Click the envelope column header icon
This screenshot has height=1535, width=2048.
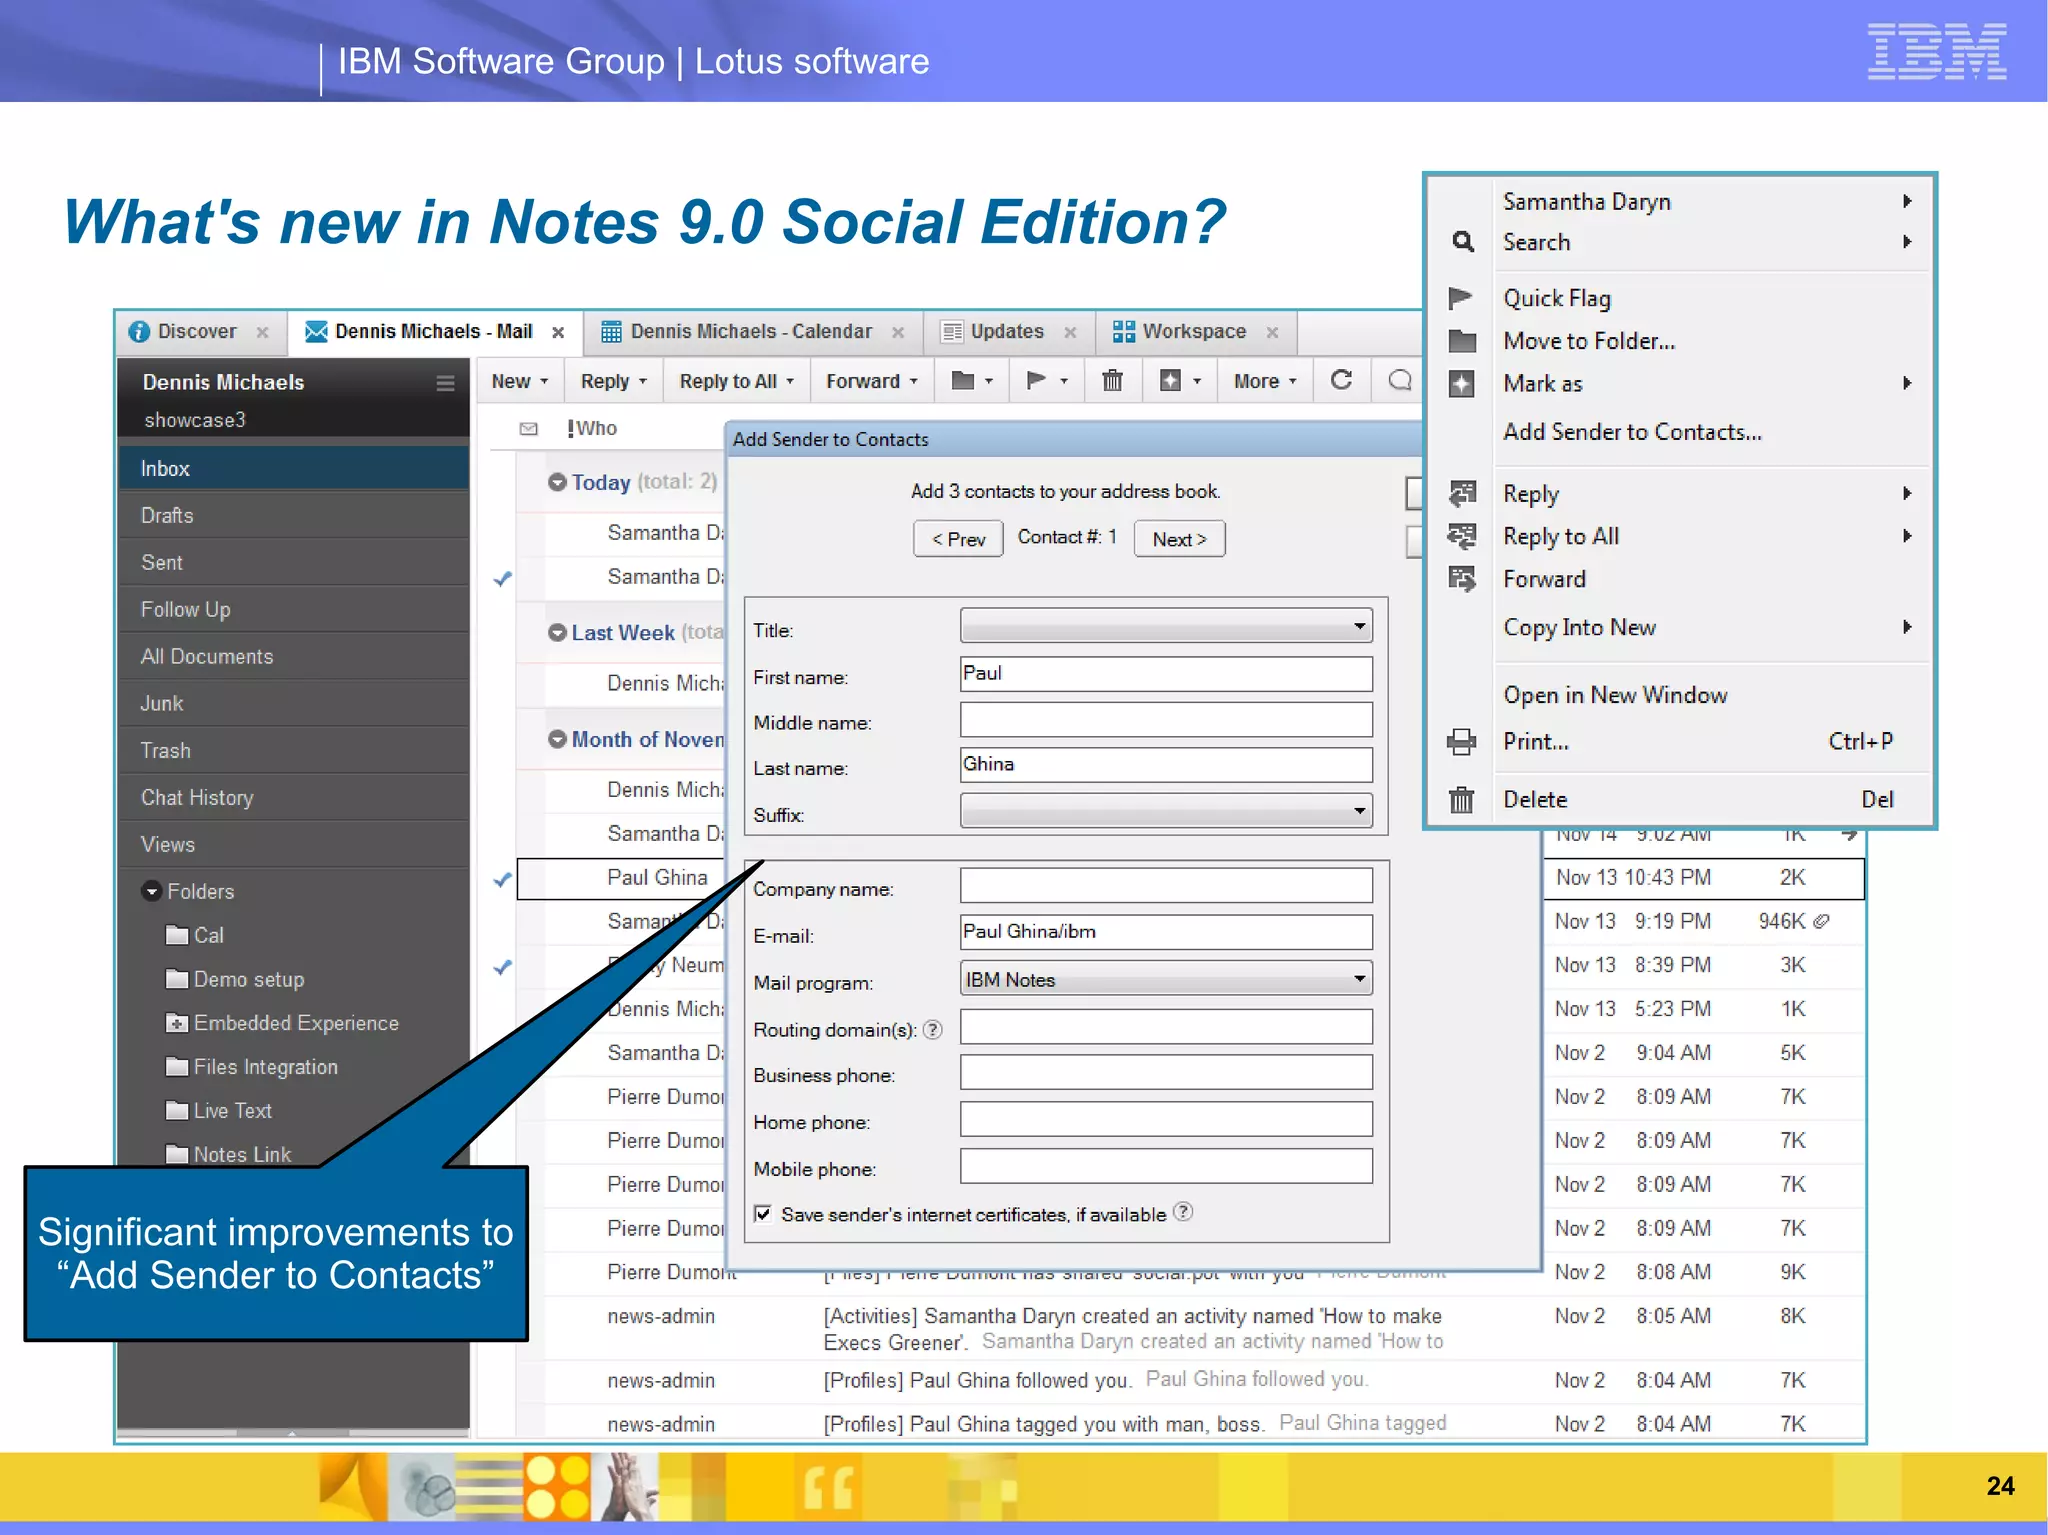529,429
